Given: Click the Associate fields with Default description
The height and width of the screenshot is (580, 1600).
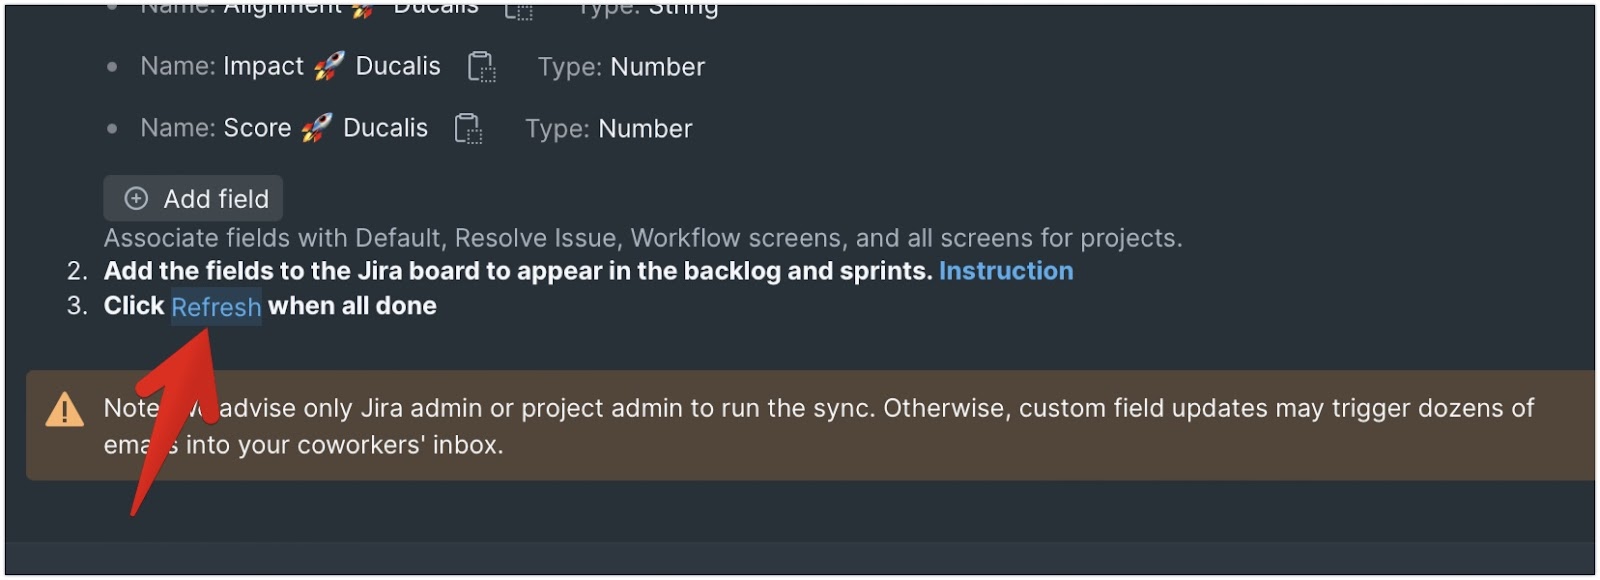Looking at the screenshot, I should 643,238.
